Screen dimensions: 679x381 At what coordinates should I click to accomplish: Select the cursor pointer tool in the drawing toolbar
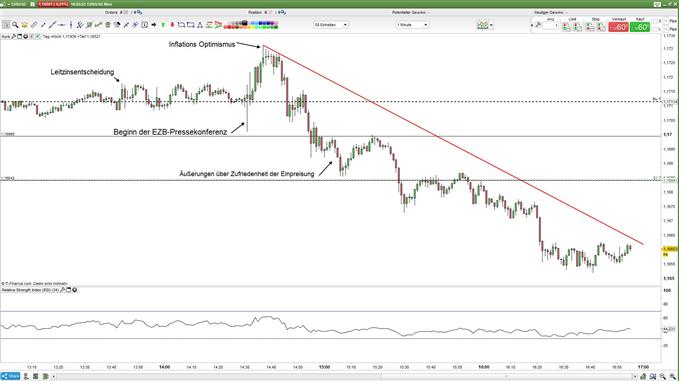click(x=6, y=25)
